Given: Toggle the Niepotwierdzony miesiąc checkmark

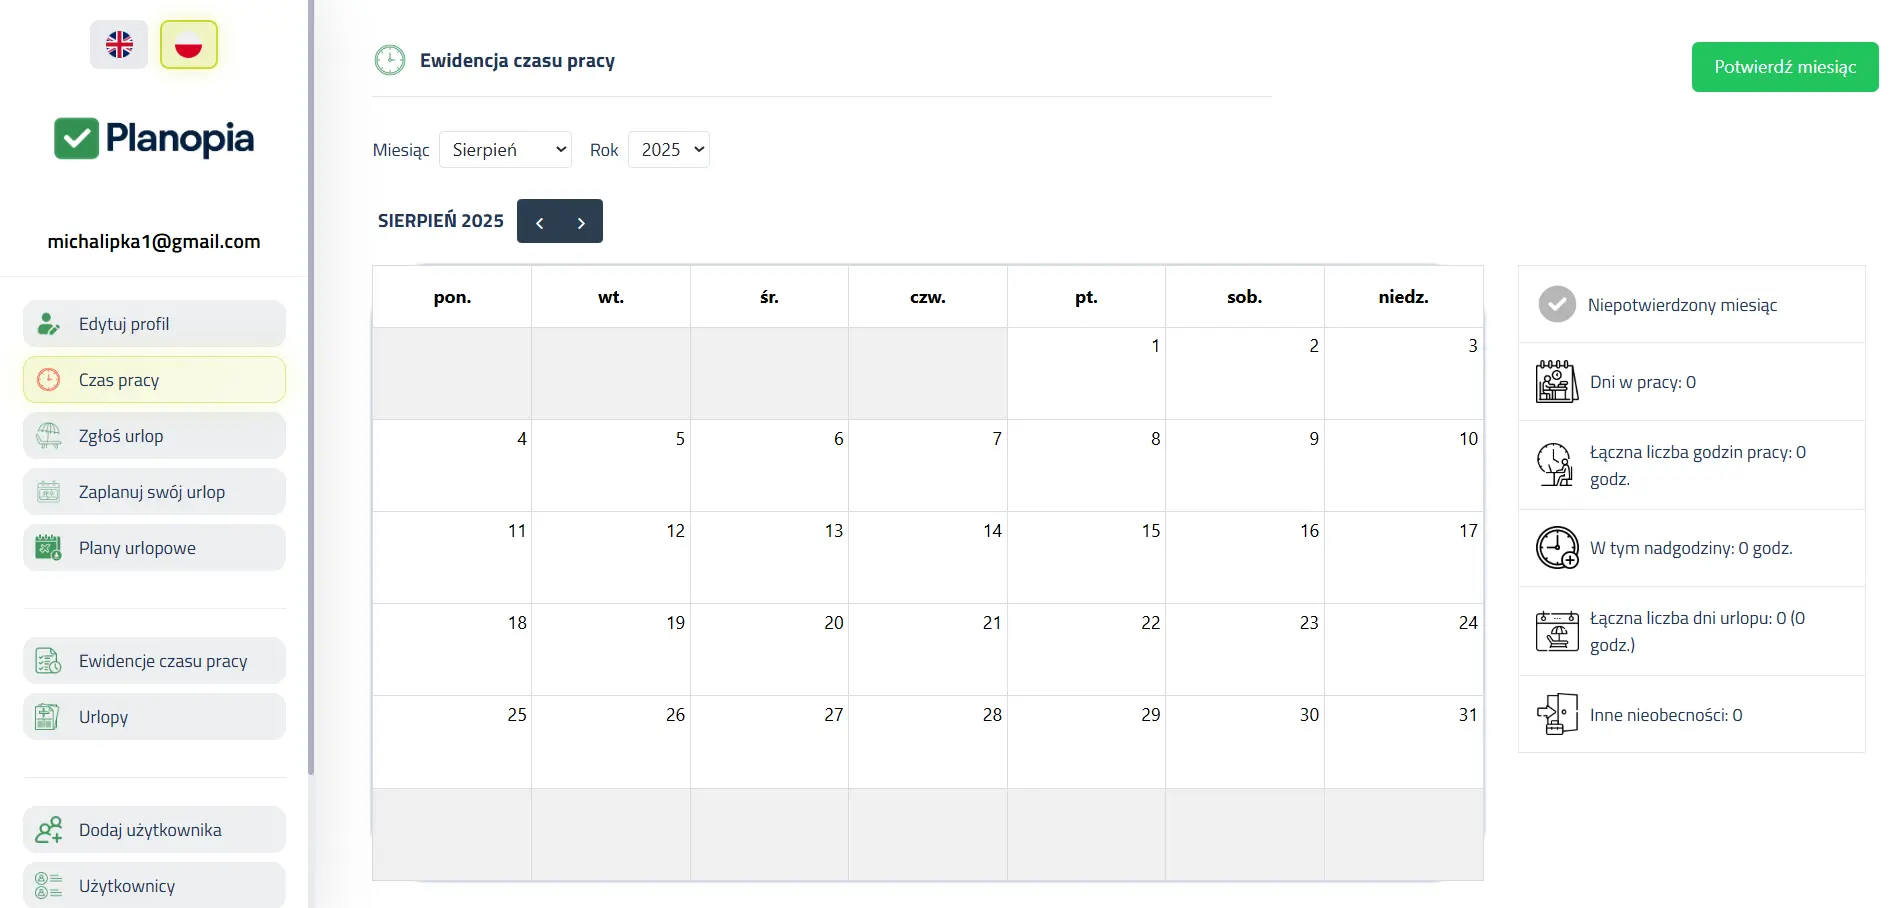Looking at the screenshot, I should (x=1556, y=305).
